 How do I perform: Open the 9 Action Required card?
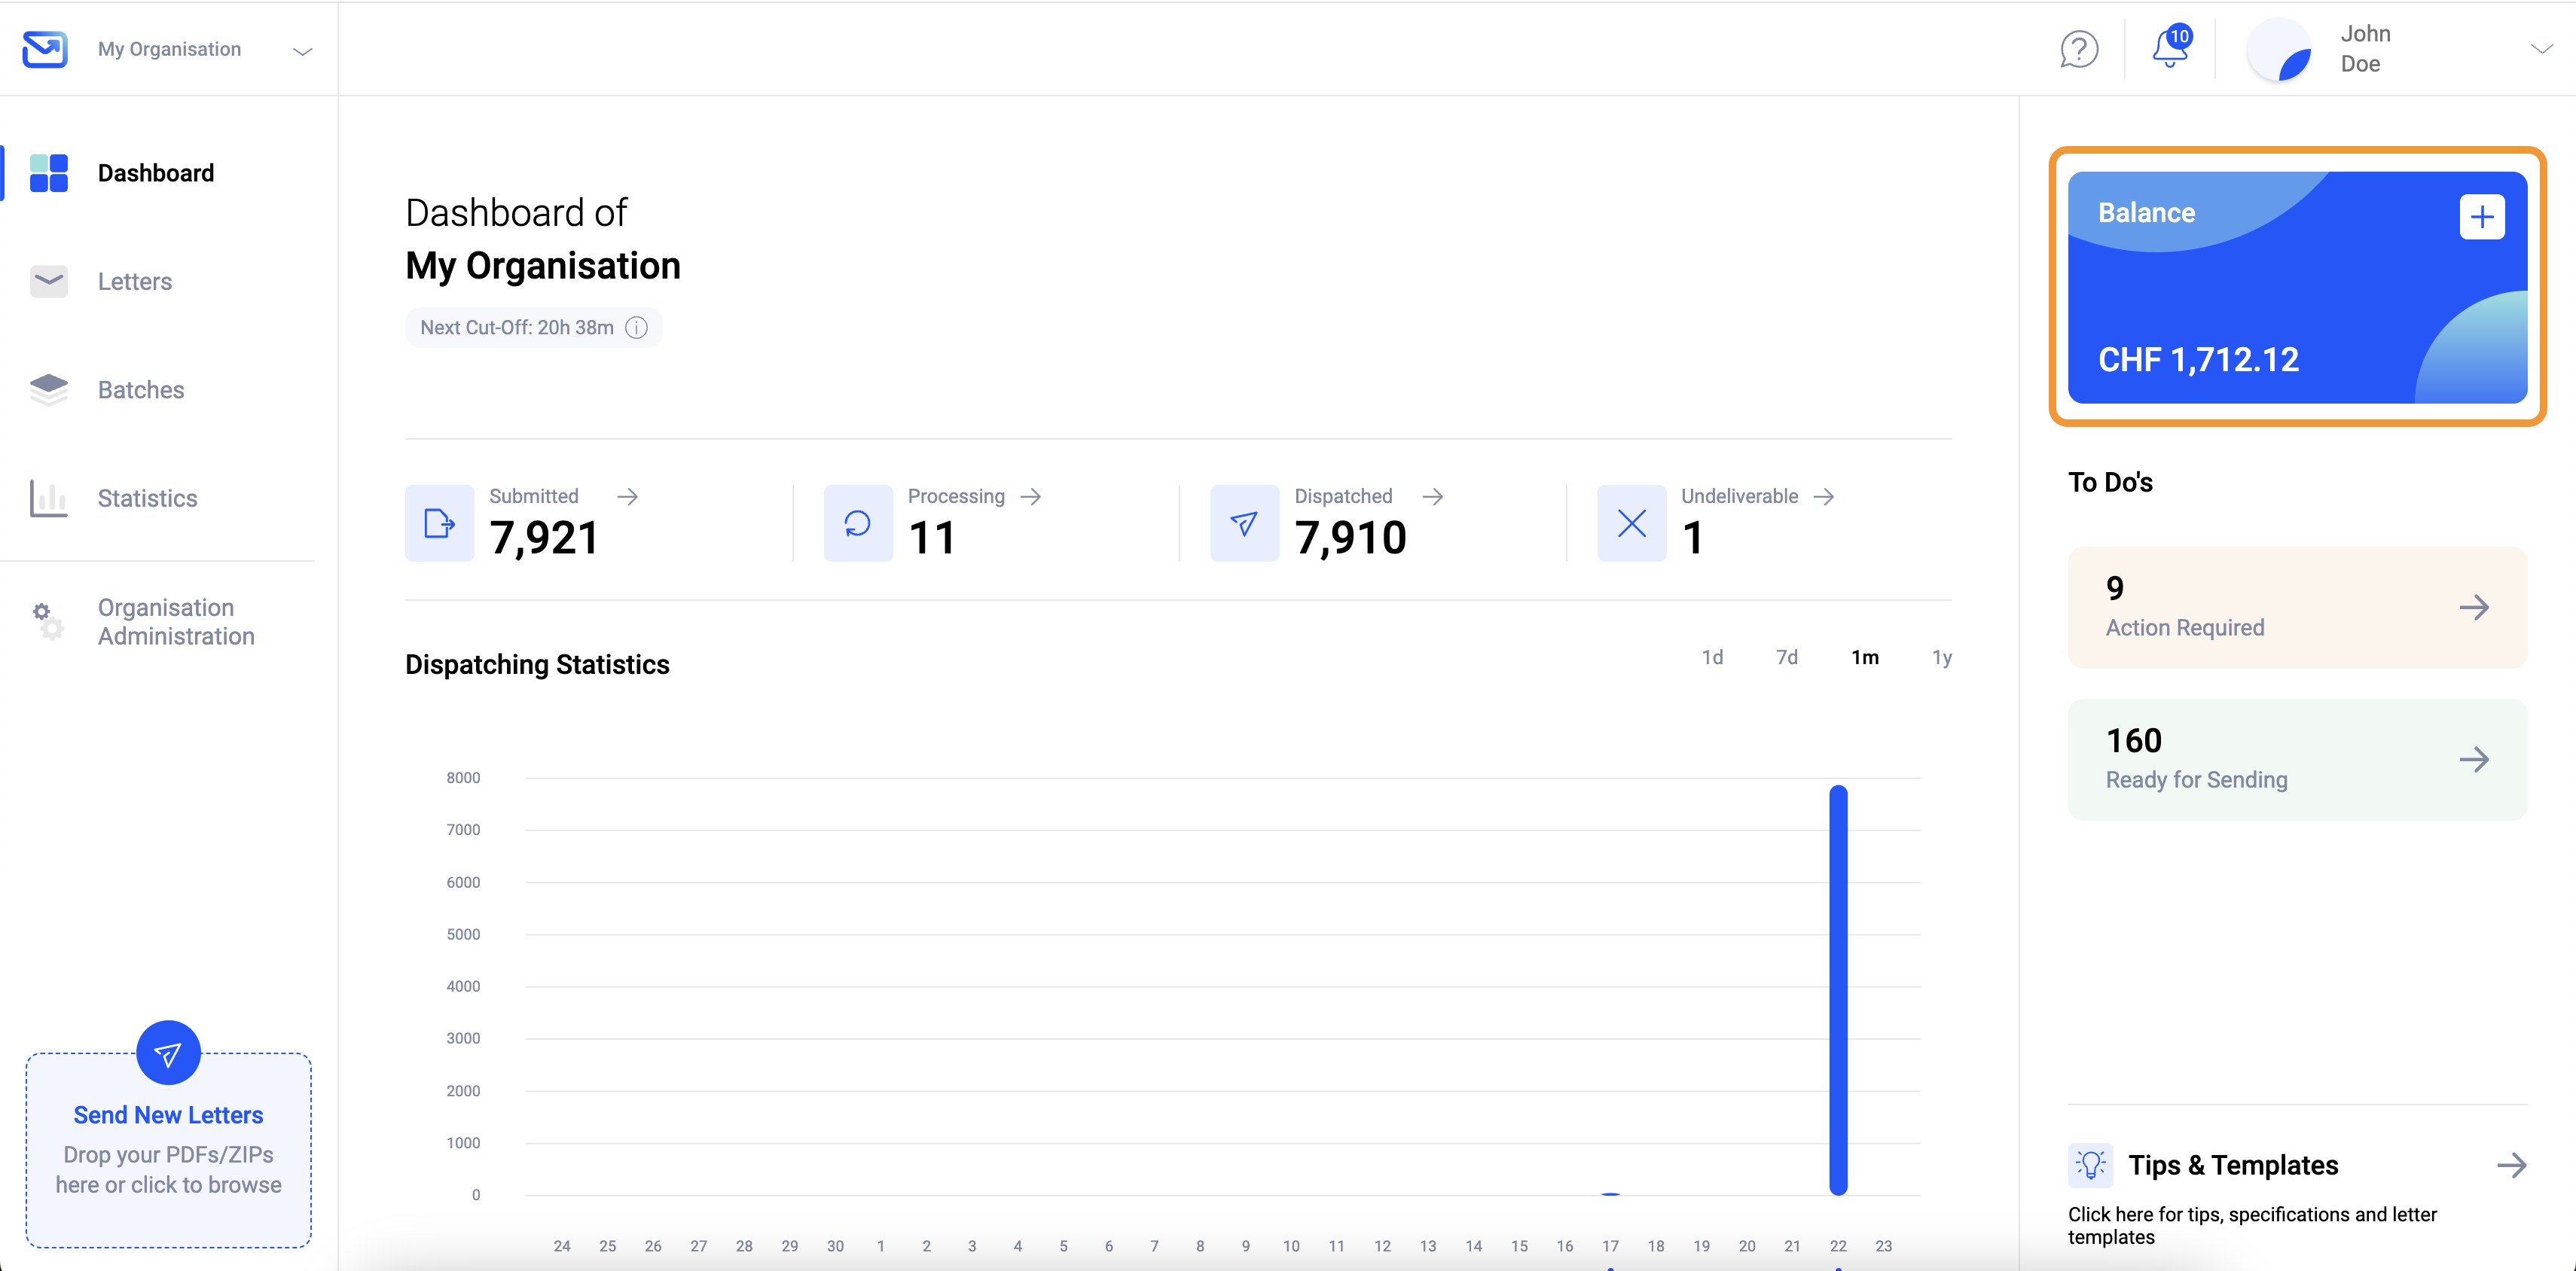(2297, 607)
